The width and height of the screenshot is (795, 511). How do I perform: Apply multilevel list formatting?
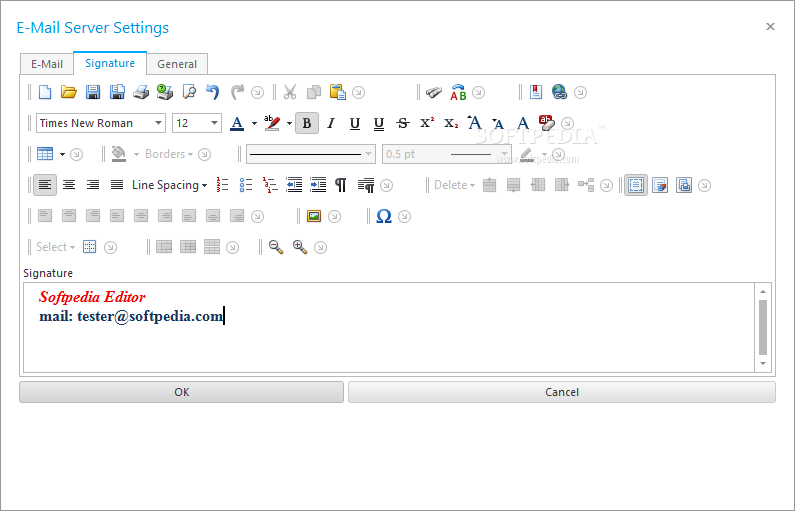pyautogui.click(x=270, y=185)
